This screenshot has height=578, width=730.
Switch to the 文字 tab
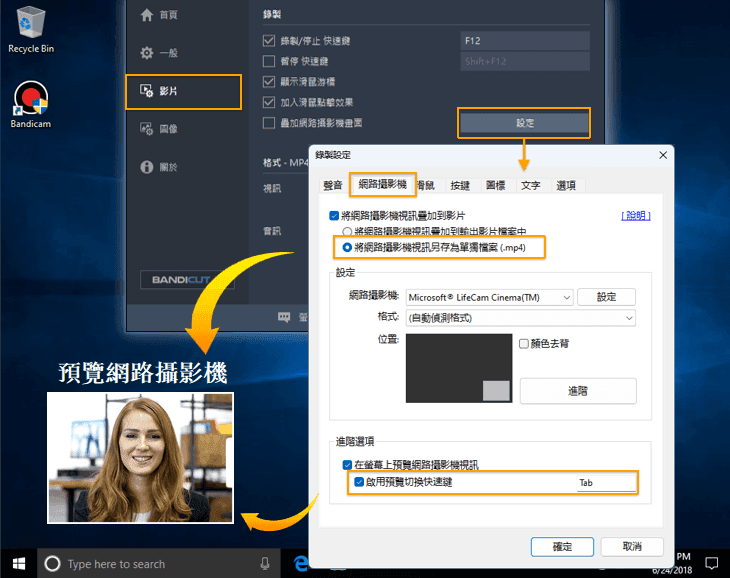pos(530,185)
